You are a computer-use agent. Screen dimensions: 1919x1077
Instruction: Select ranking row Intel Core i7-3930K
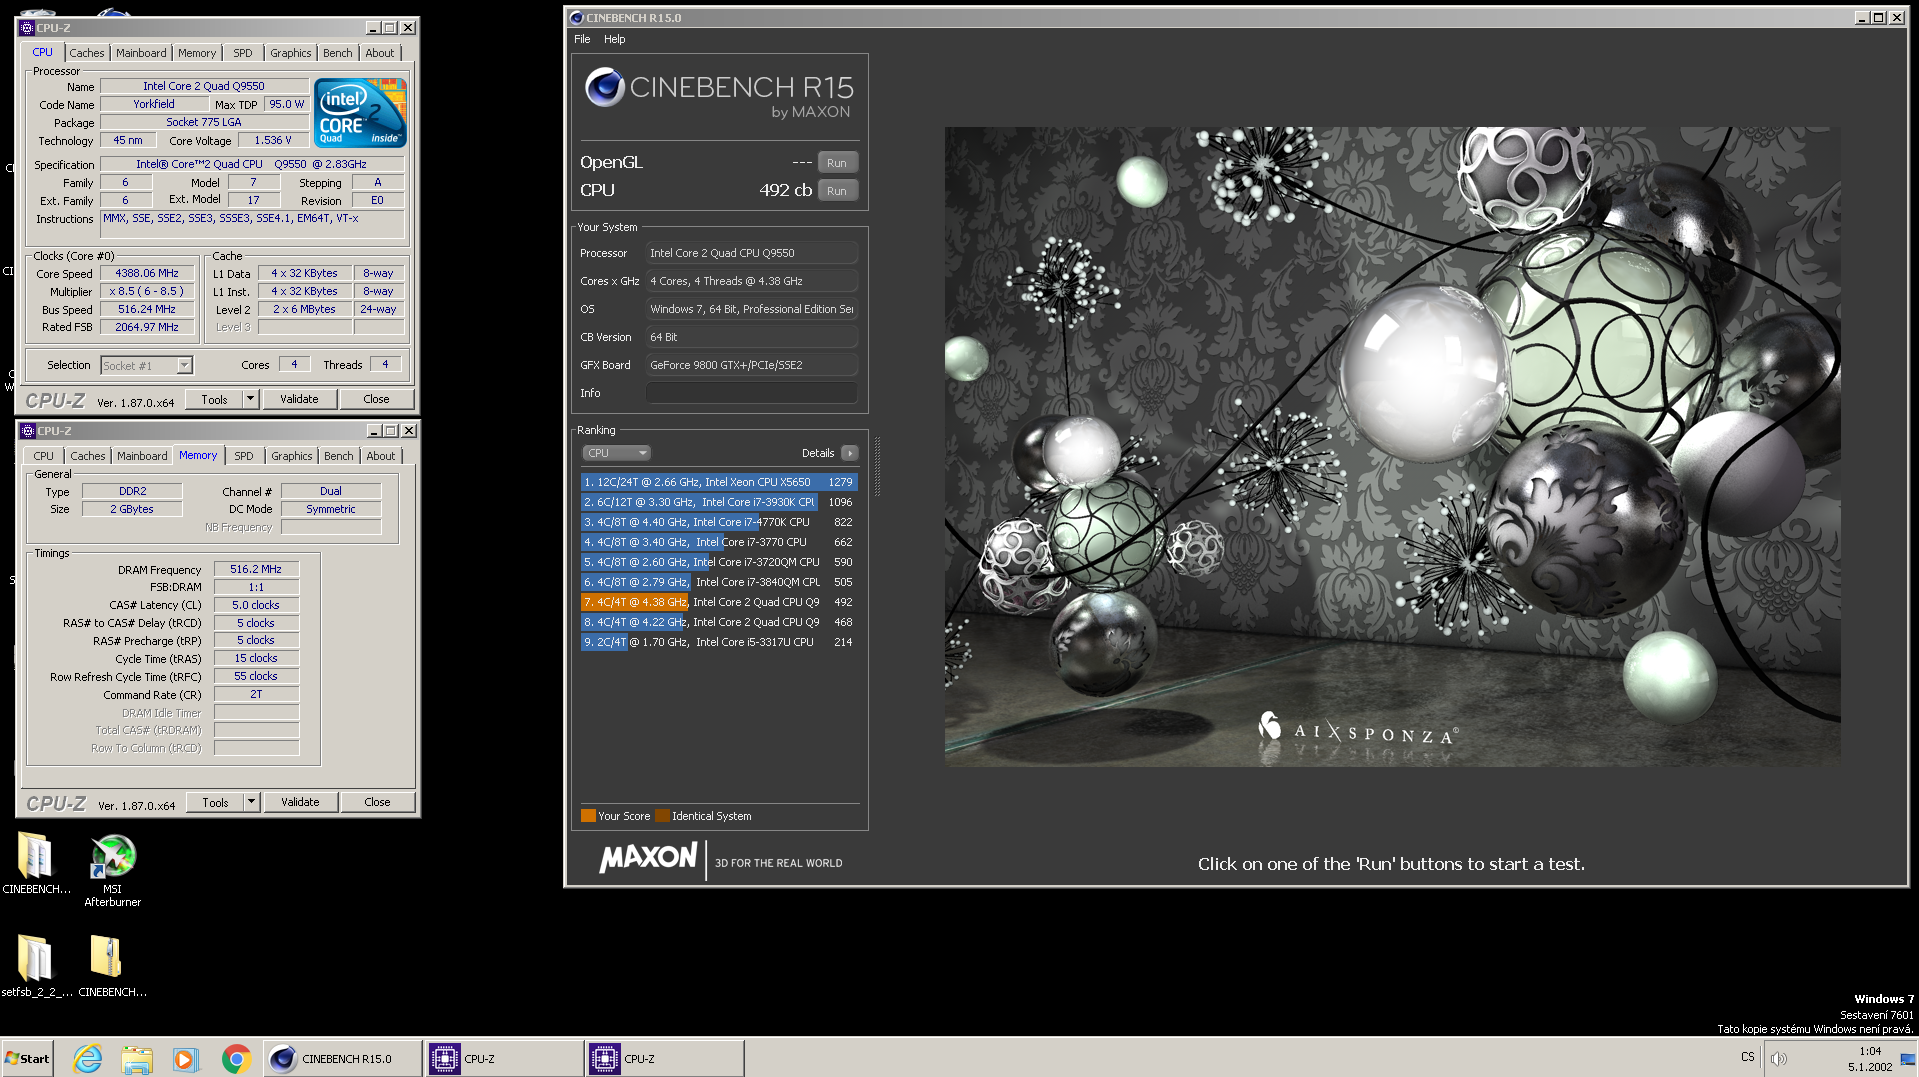pos(719,502)
